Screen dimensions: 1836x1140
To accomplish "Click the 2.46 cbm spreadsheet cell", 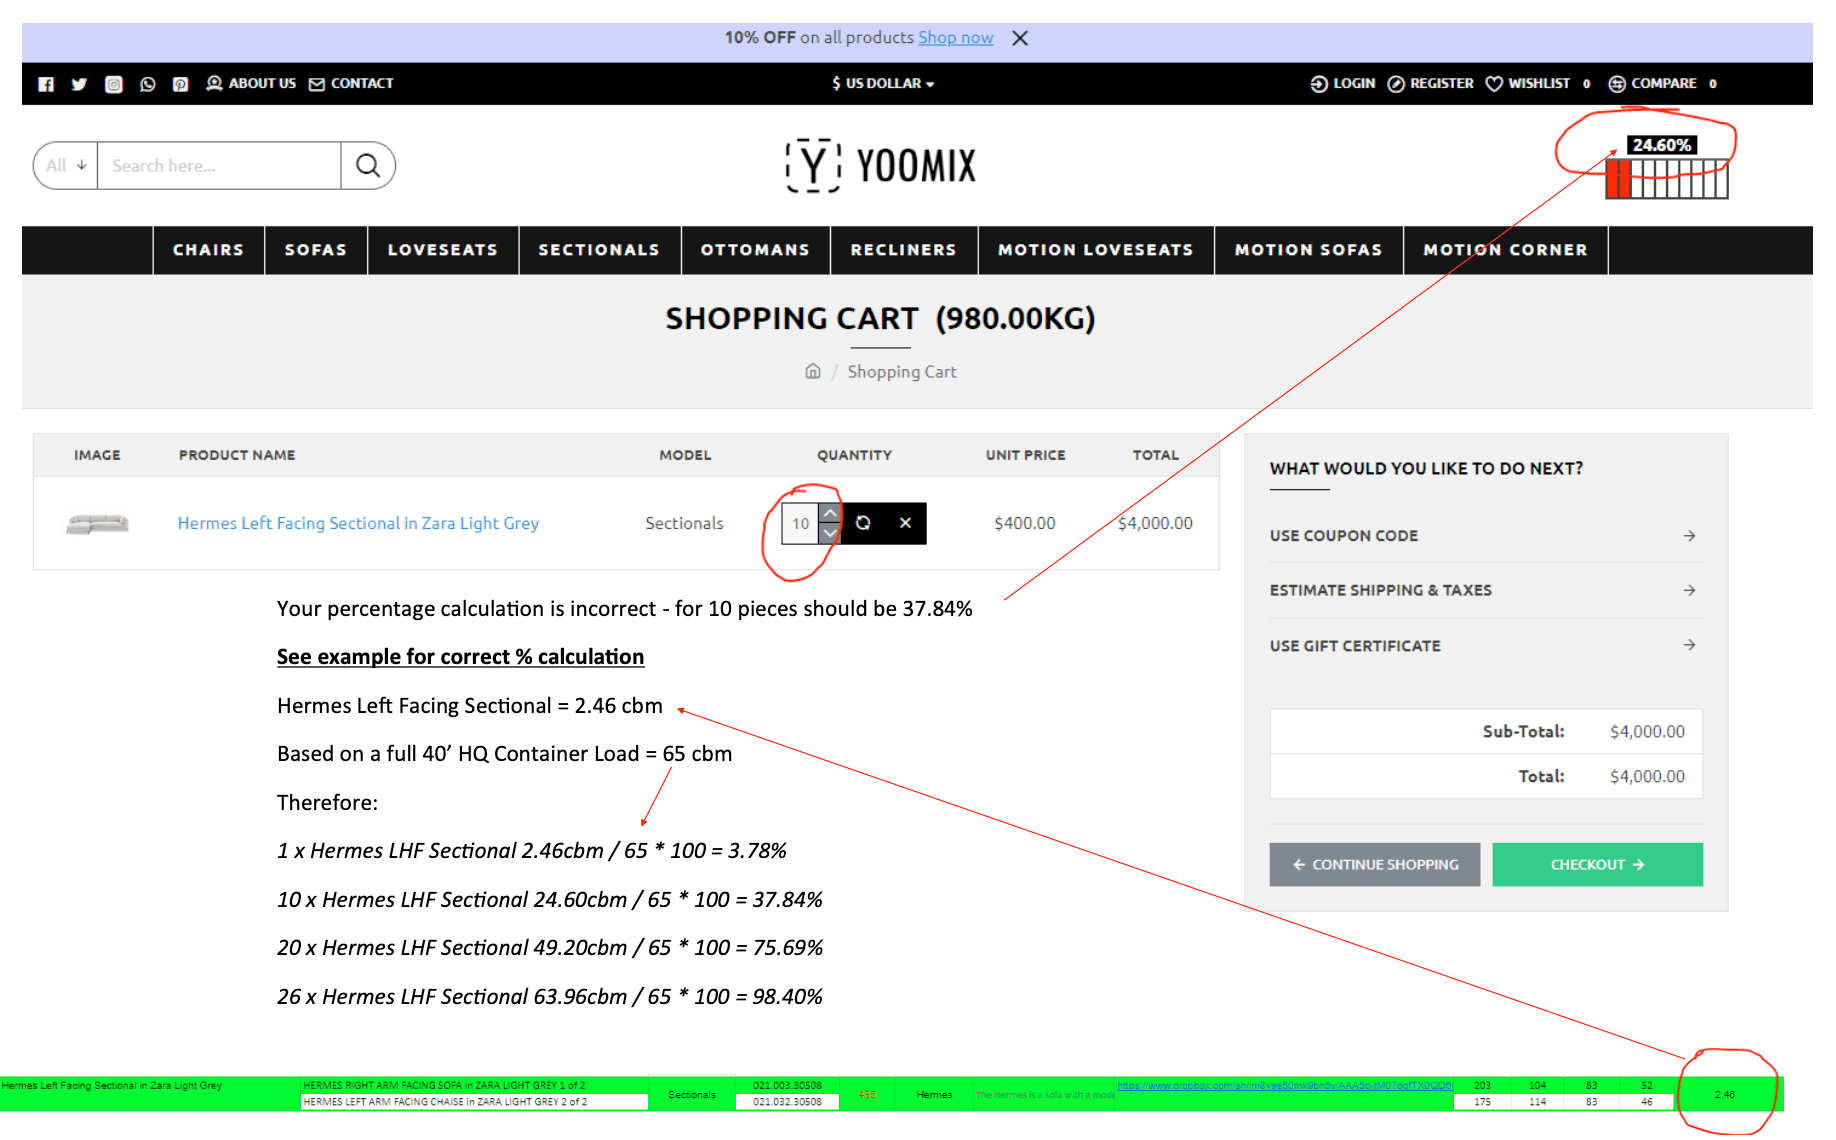I will (1725, 1095).
